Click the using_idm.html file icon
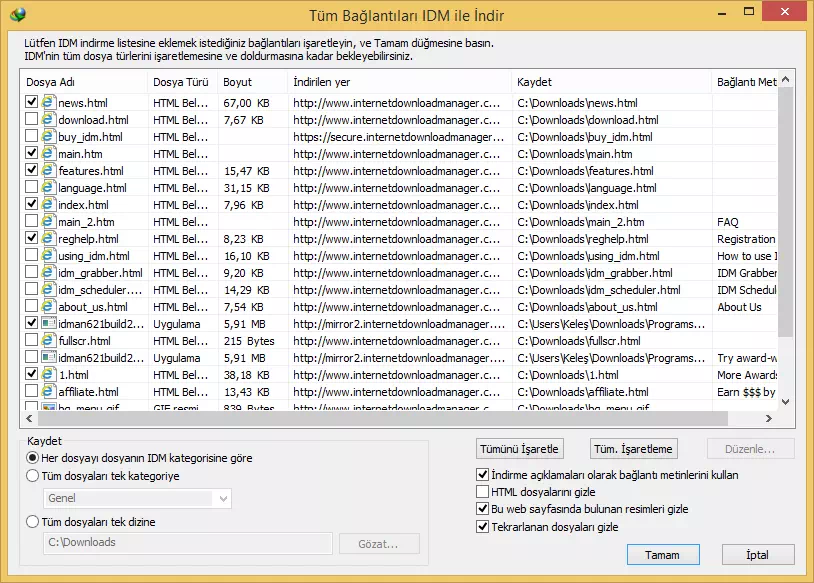This screenshot has height=583, width=814. [x=48, y=255]
